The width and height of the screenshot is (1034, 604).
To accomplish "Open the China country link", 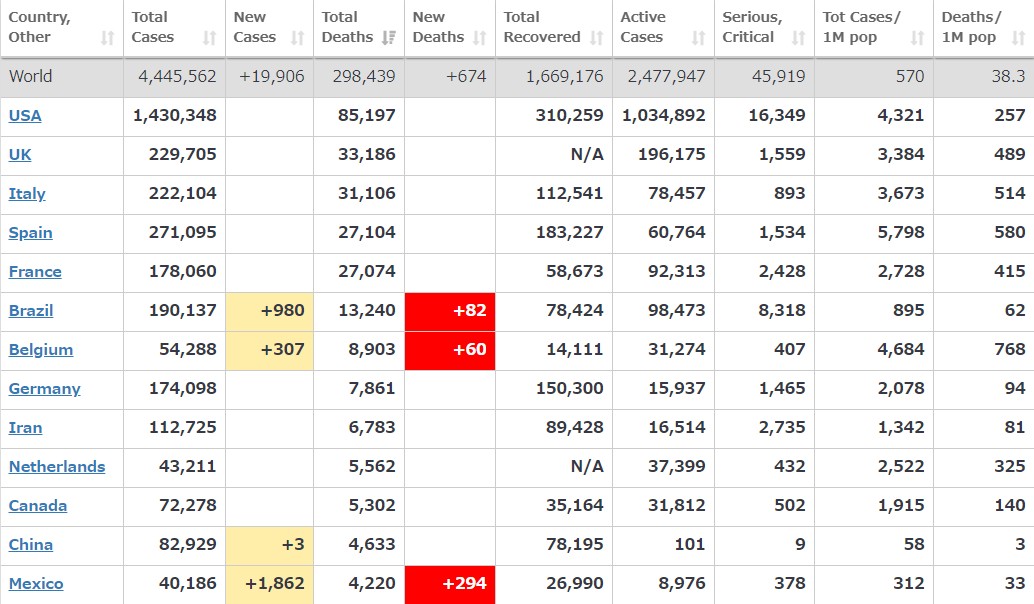I will point(30,545).
